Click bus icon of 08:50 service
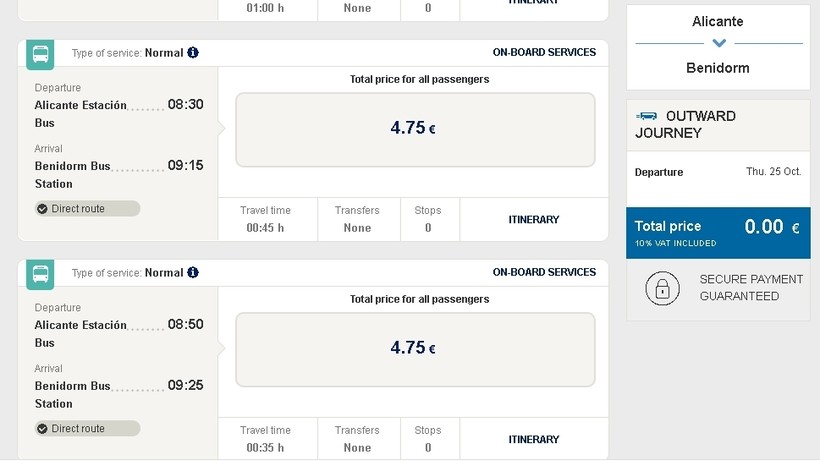 pyautogui.click(x=40, y=274)
